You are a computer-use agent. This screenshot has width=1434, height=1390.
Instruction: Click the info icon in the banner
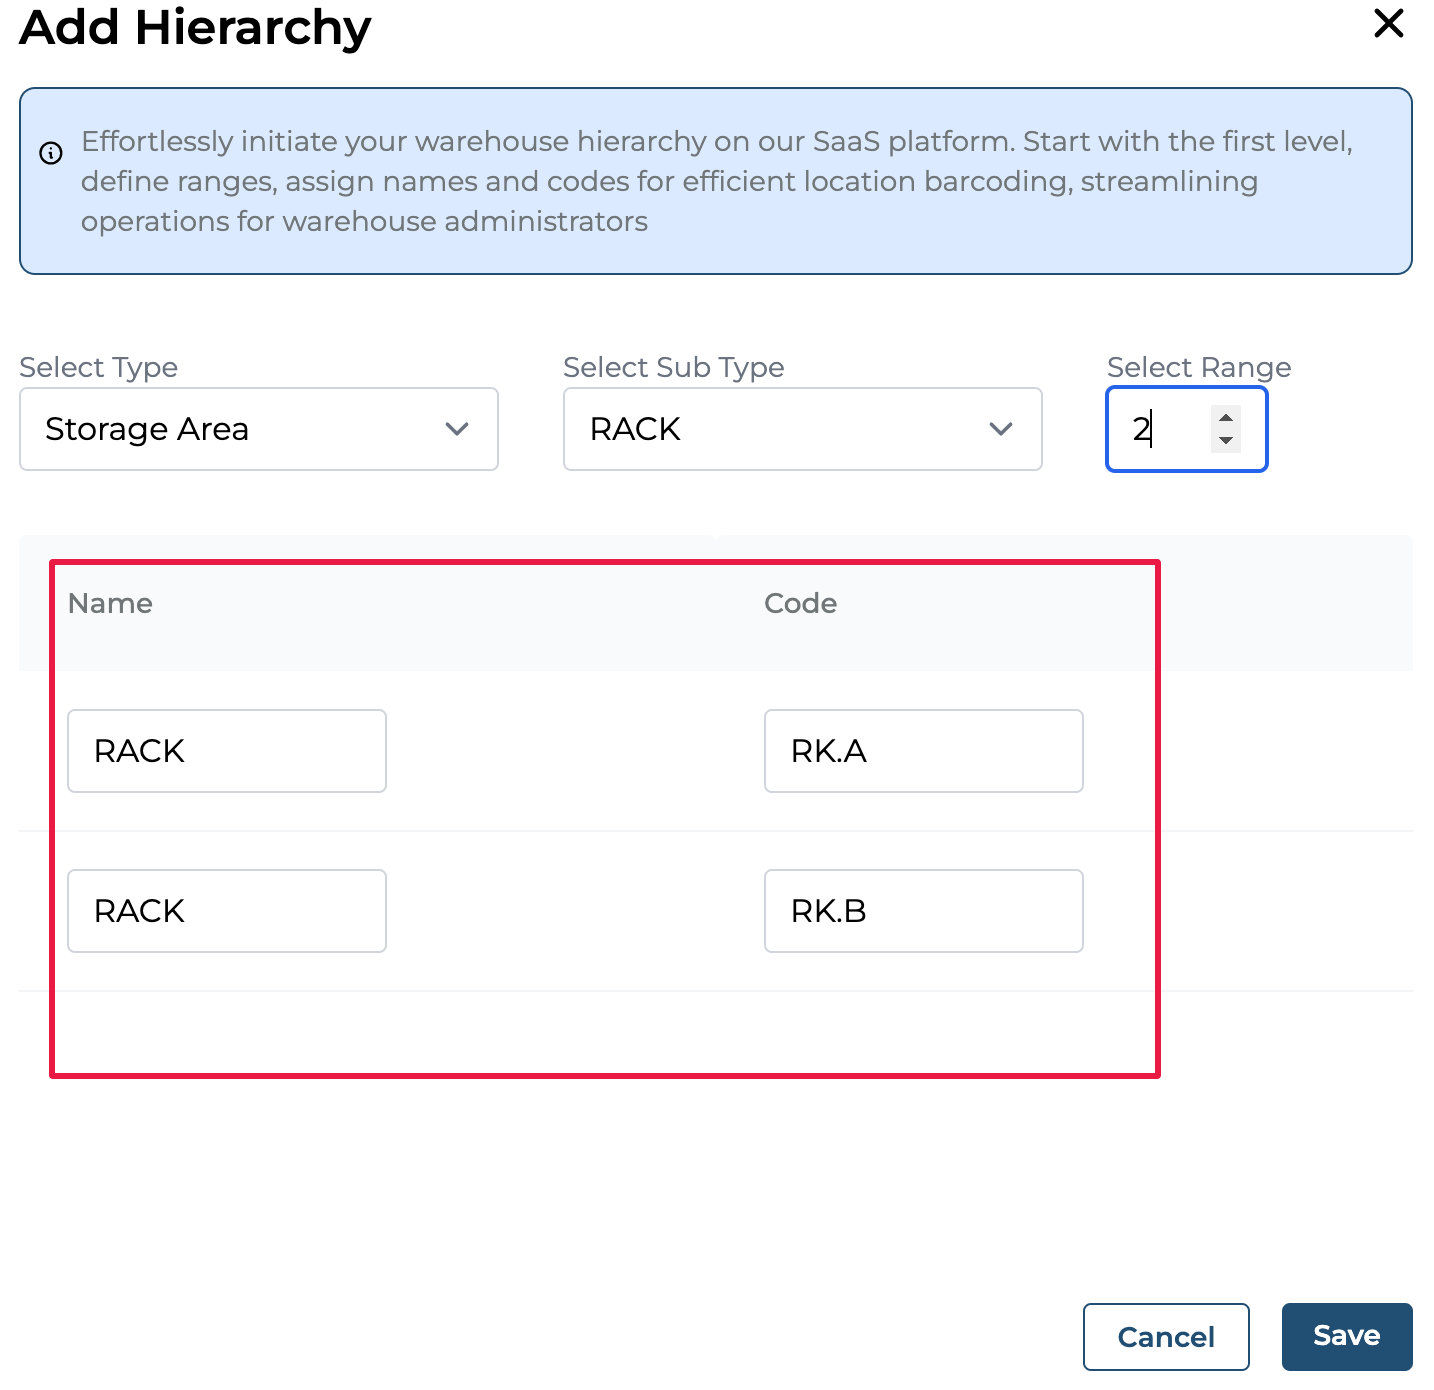(51, 153)
